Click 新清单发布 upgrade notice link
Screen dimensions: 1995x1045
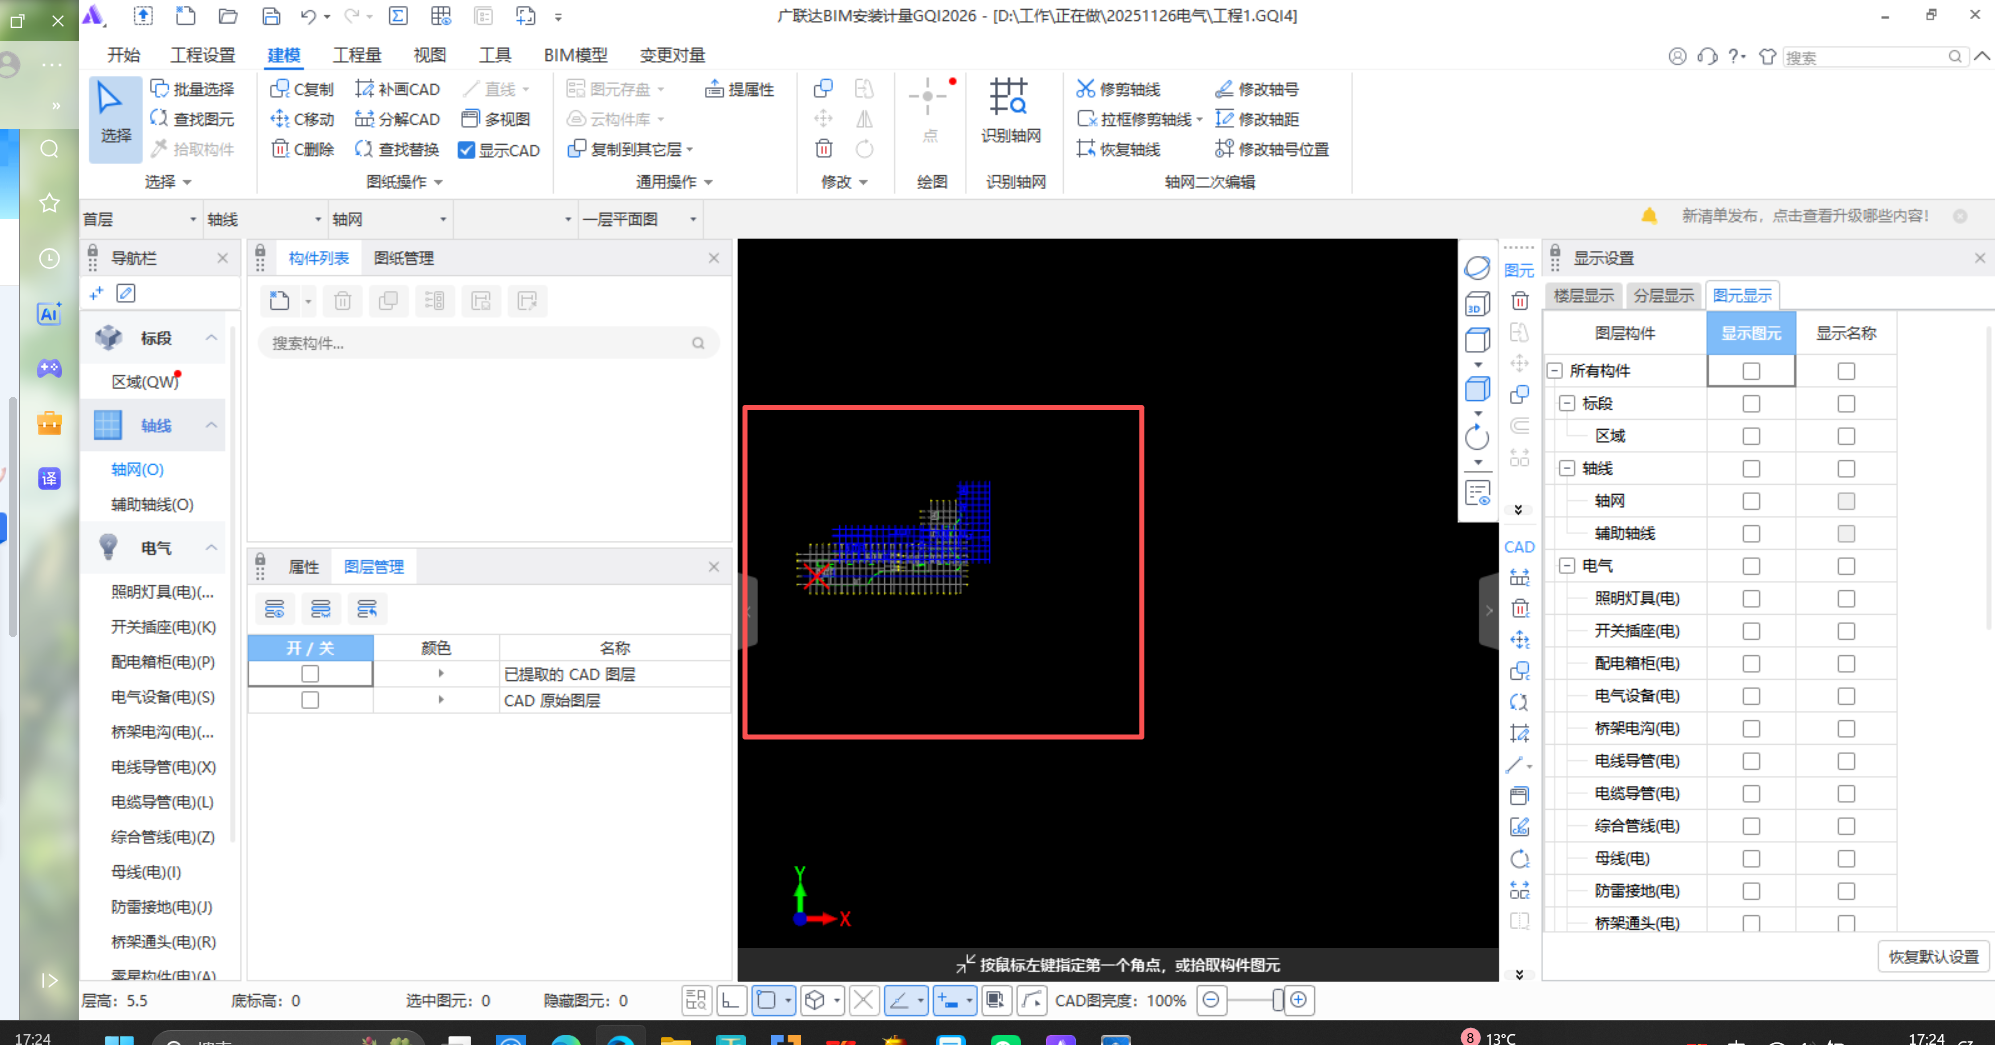pos(1805,216)
